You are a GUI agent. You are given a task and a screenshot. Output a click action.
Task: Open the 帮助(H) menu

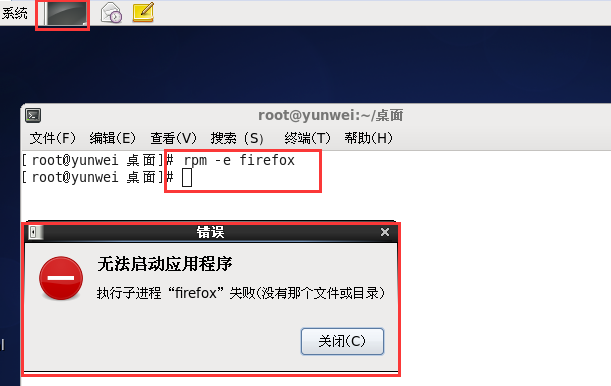369,138
